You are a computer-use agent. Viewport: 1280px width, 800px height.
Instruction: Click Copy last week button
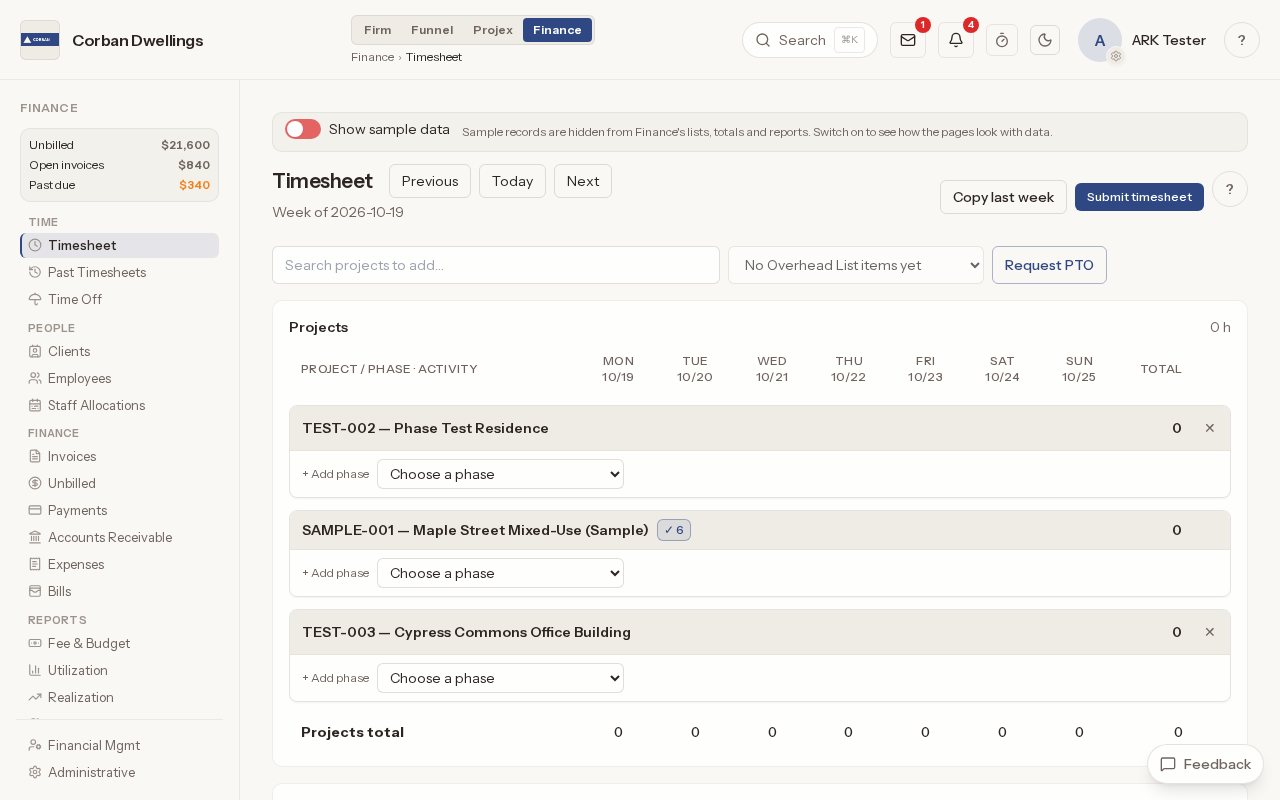click(x=1003, y=197)
